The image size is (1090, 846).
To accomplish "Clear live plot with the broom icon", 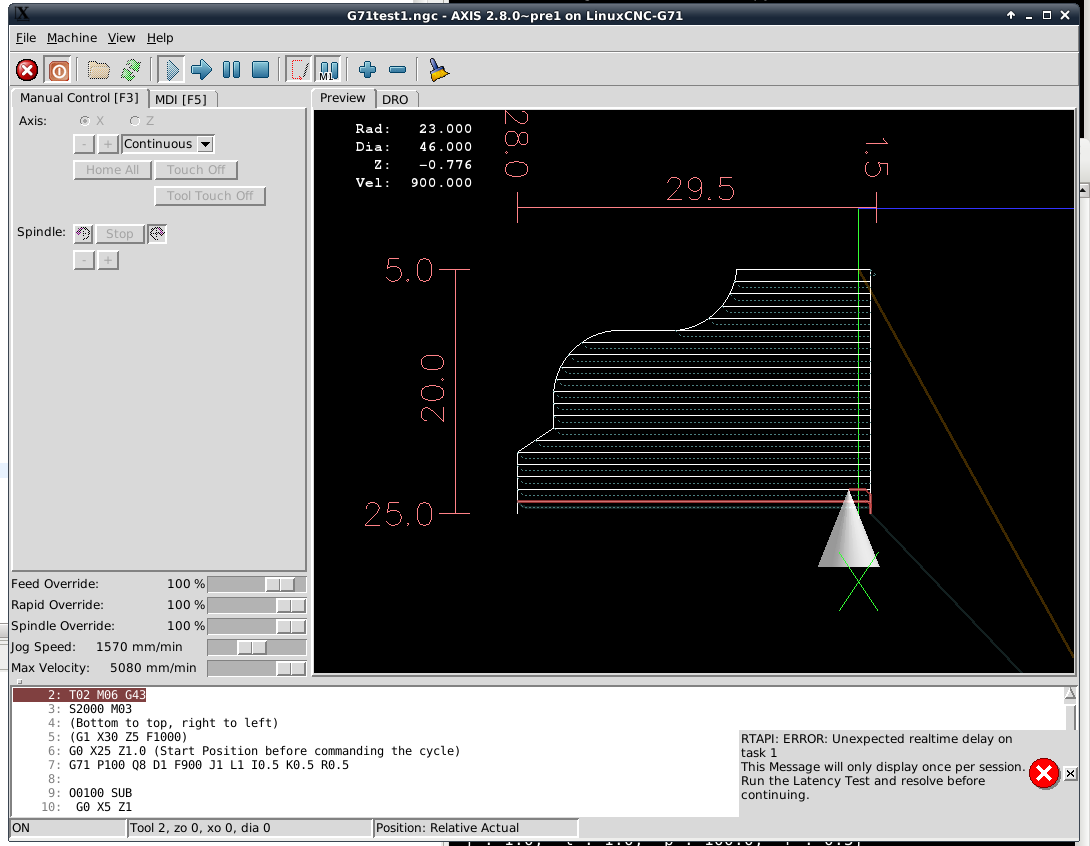I will (438, 70).
